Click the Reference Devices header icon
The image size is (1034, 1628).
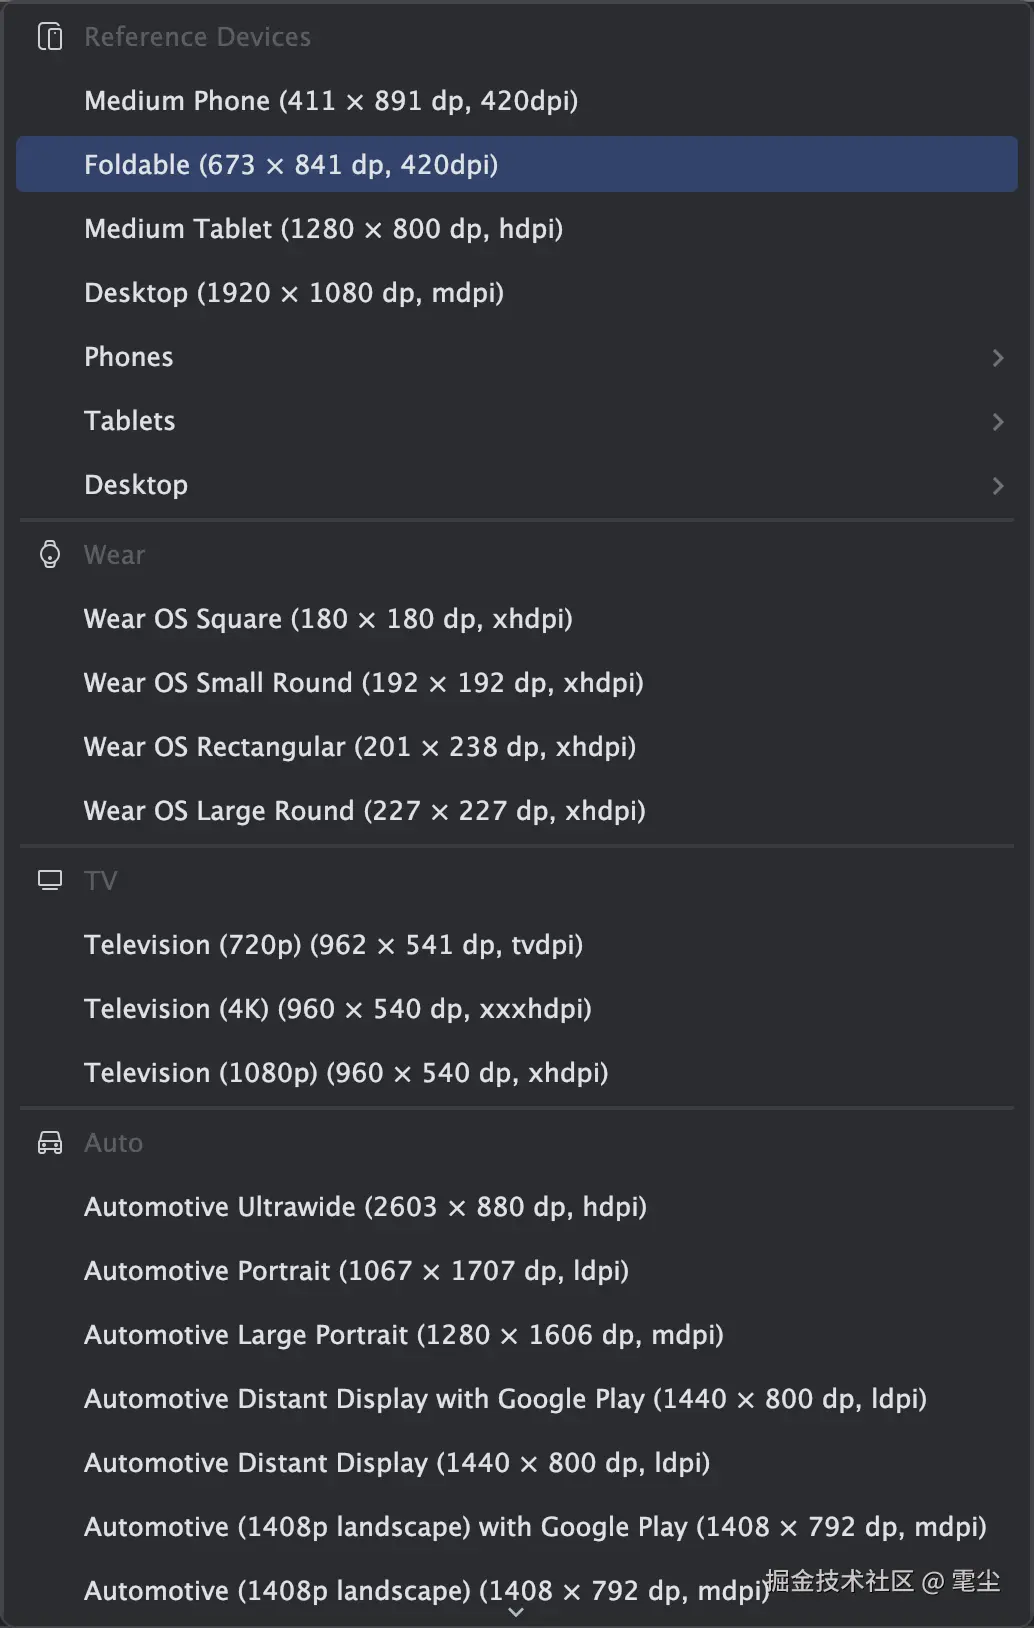[50, 37]
